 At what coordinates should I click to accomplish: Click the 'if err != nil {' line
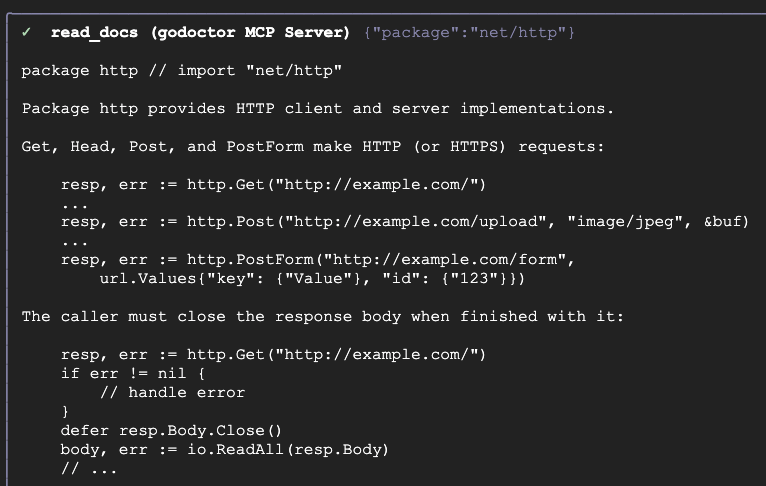(x=134, y=373)
